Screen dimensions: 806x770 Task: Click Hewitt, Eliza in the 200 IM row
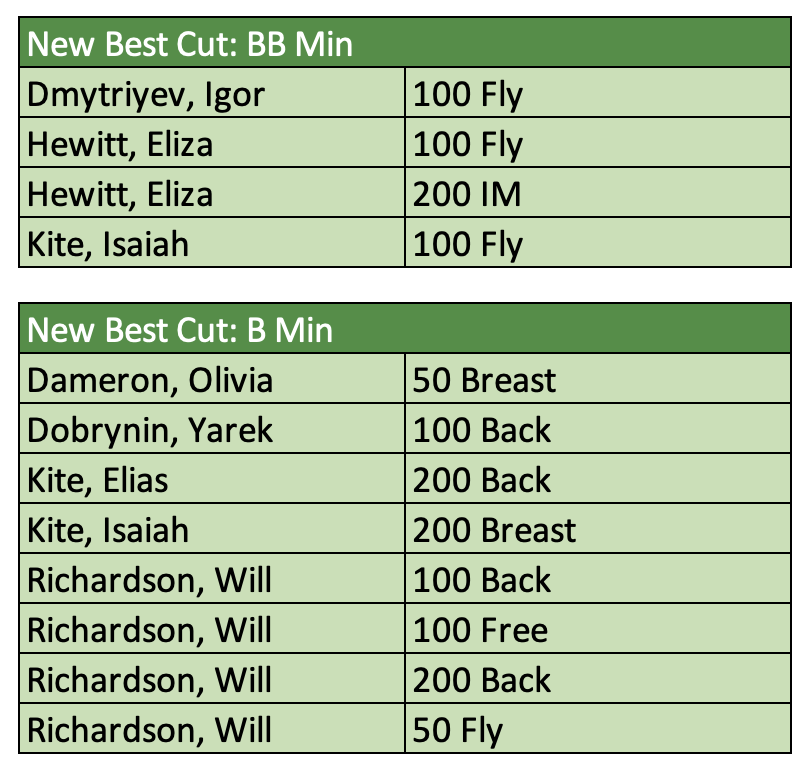point(120,193)
